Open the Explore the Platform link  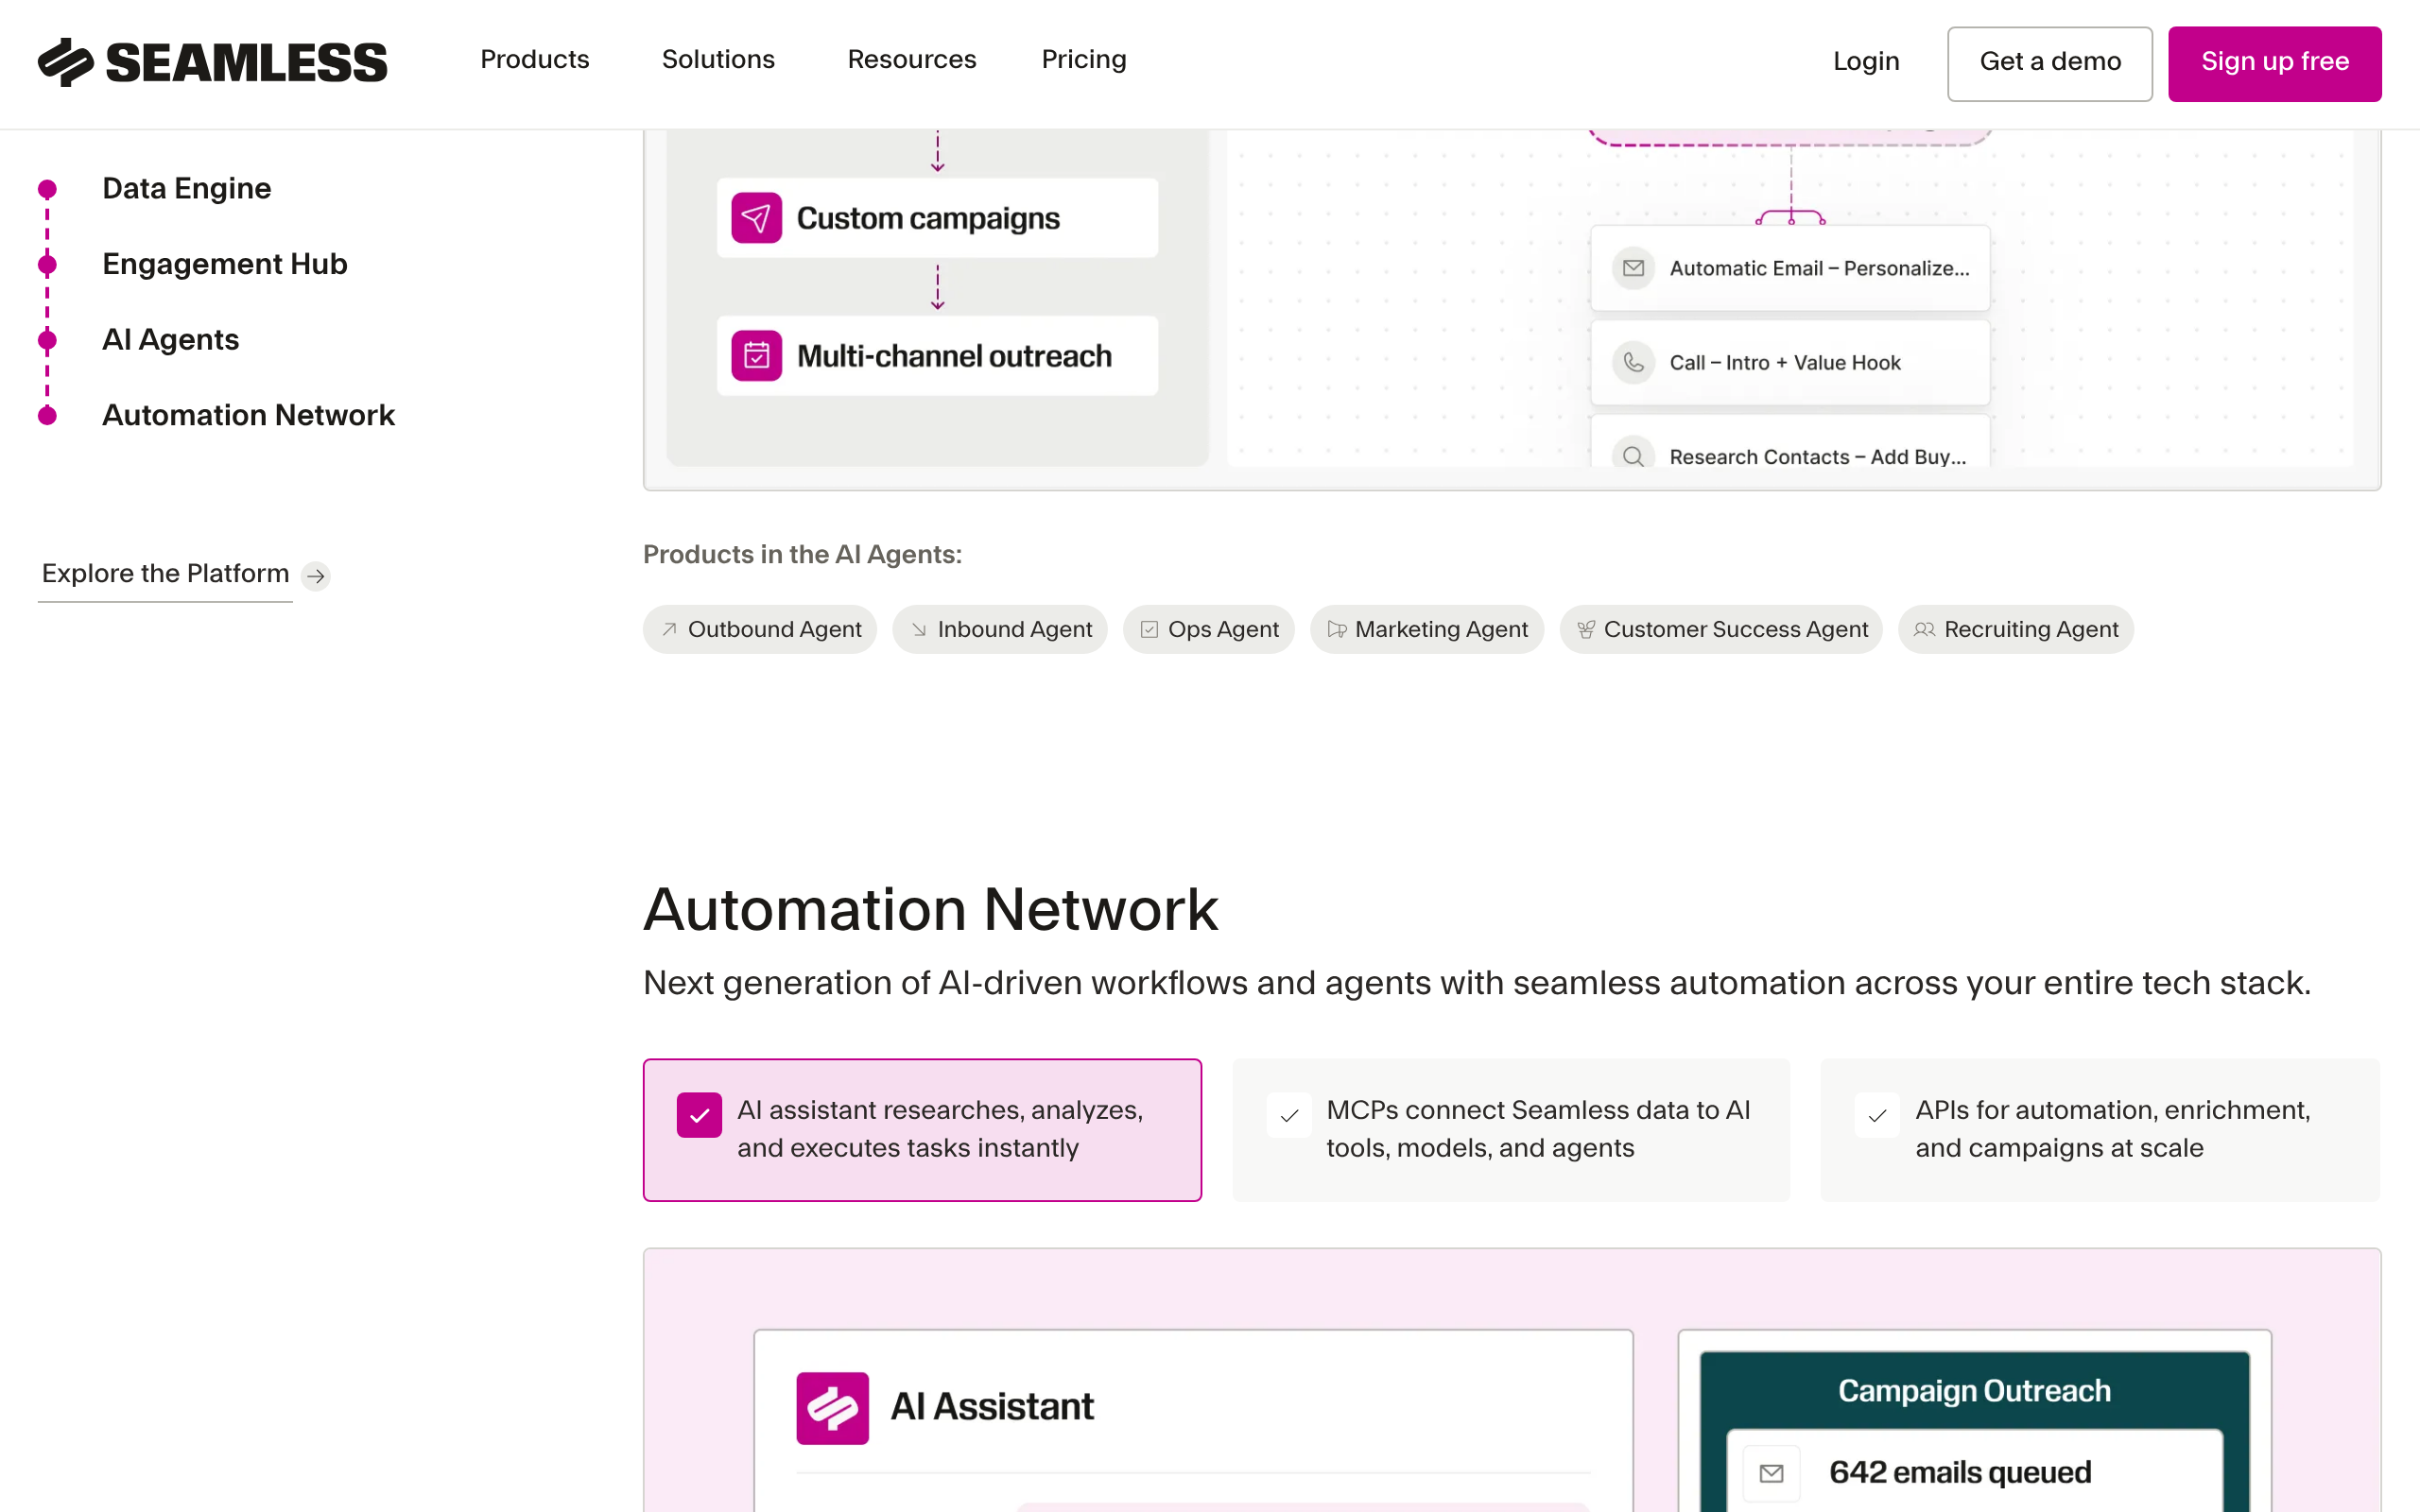(165, 574)
